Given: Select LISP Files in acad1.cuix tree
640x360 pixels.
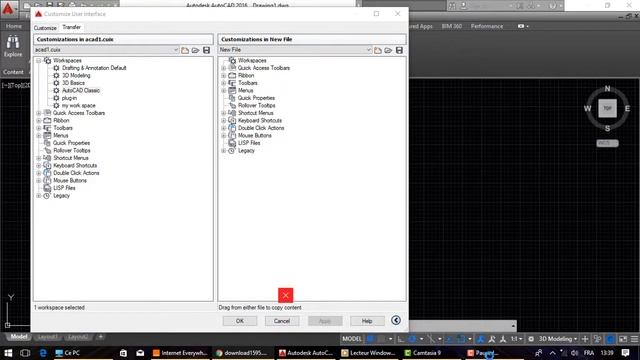Looking at the screenshot, I should 64,188.
